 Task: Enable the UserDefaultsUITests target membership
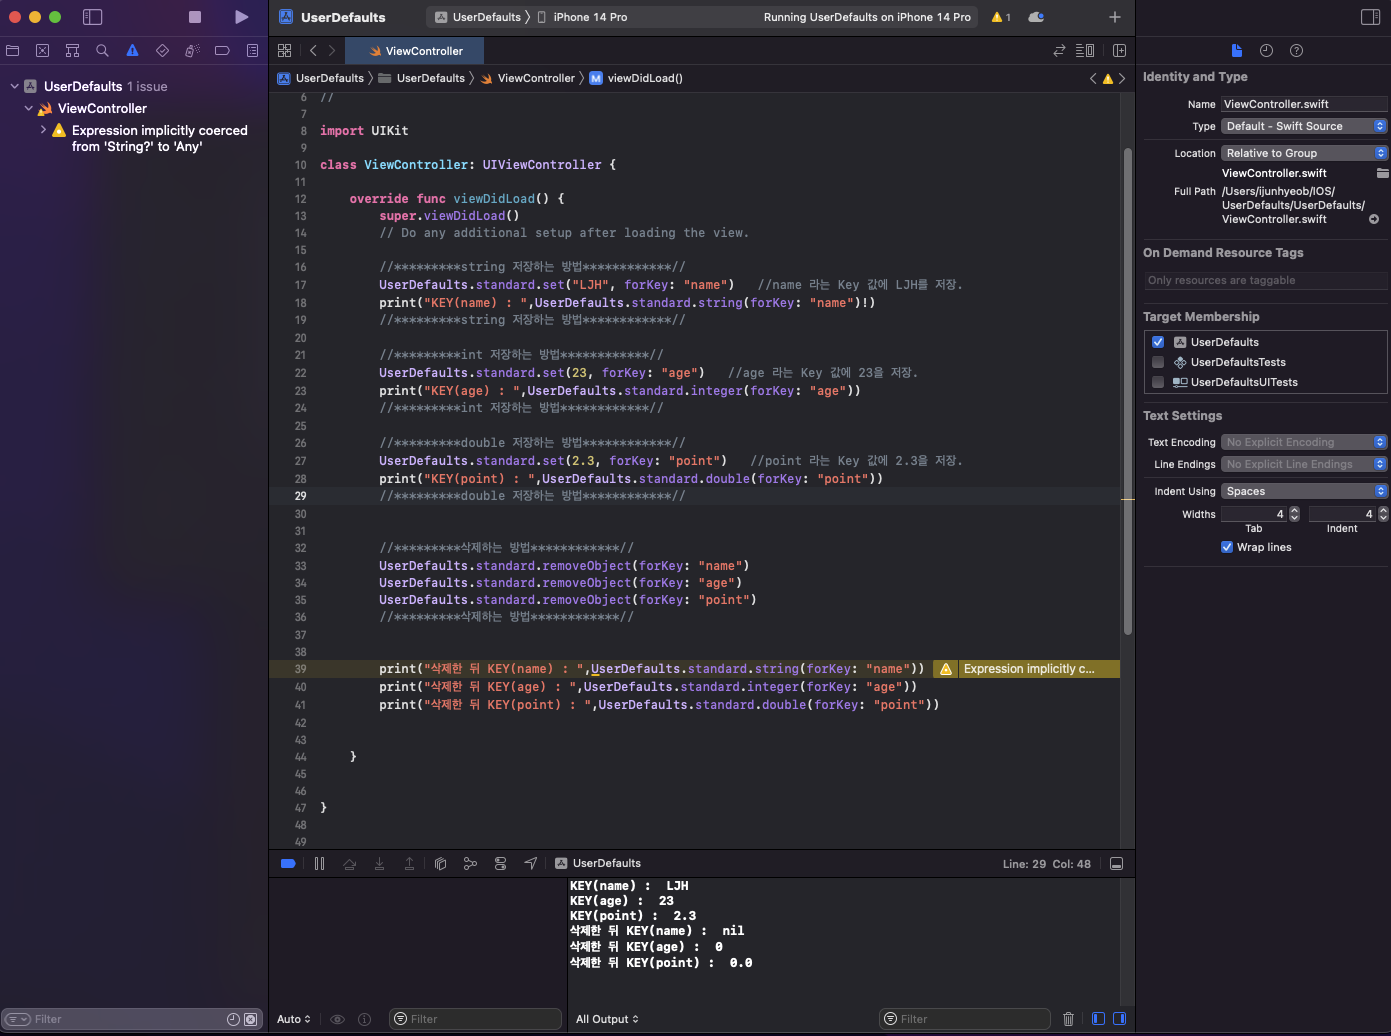point(1158,382)
